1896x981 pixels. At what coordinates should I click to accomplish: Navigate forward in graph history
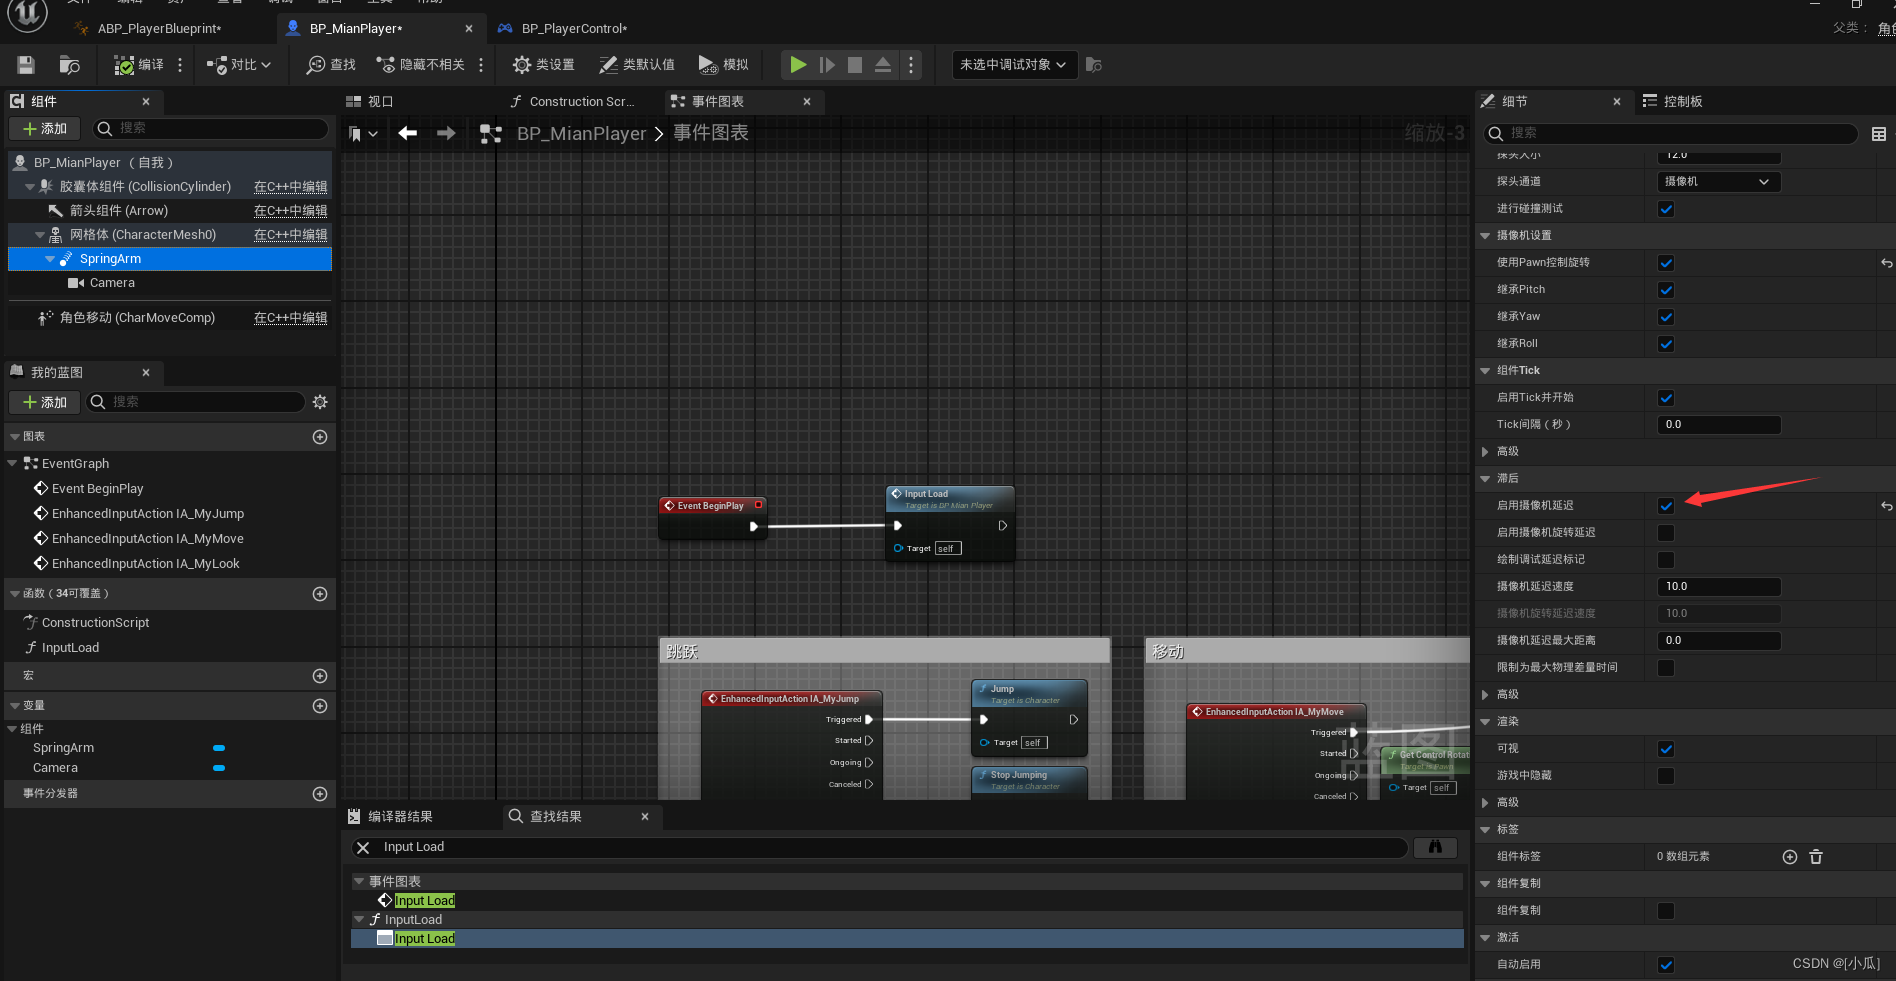coord(446,134)
